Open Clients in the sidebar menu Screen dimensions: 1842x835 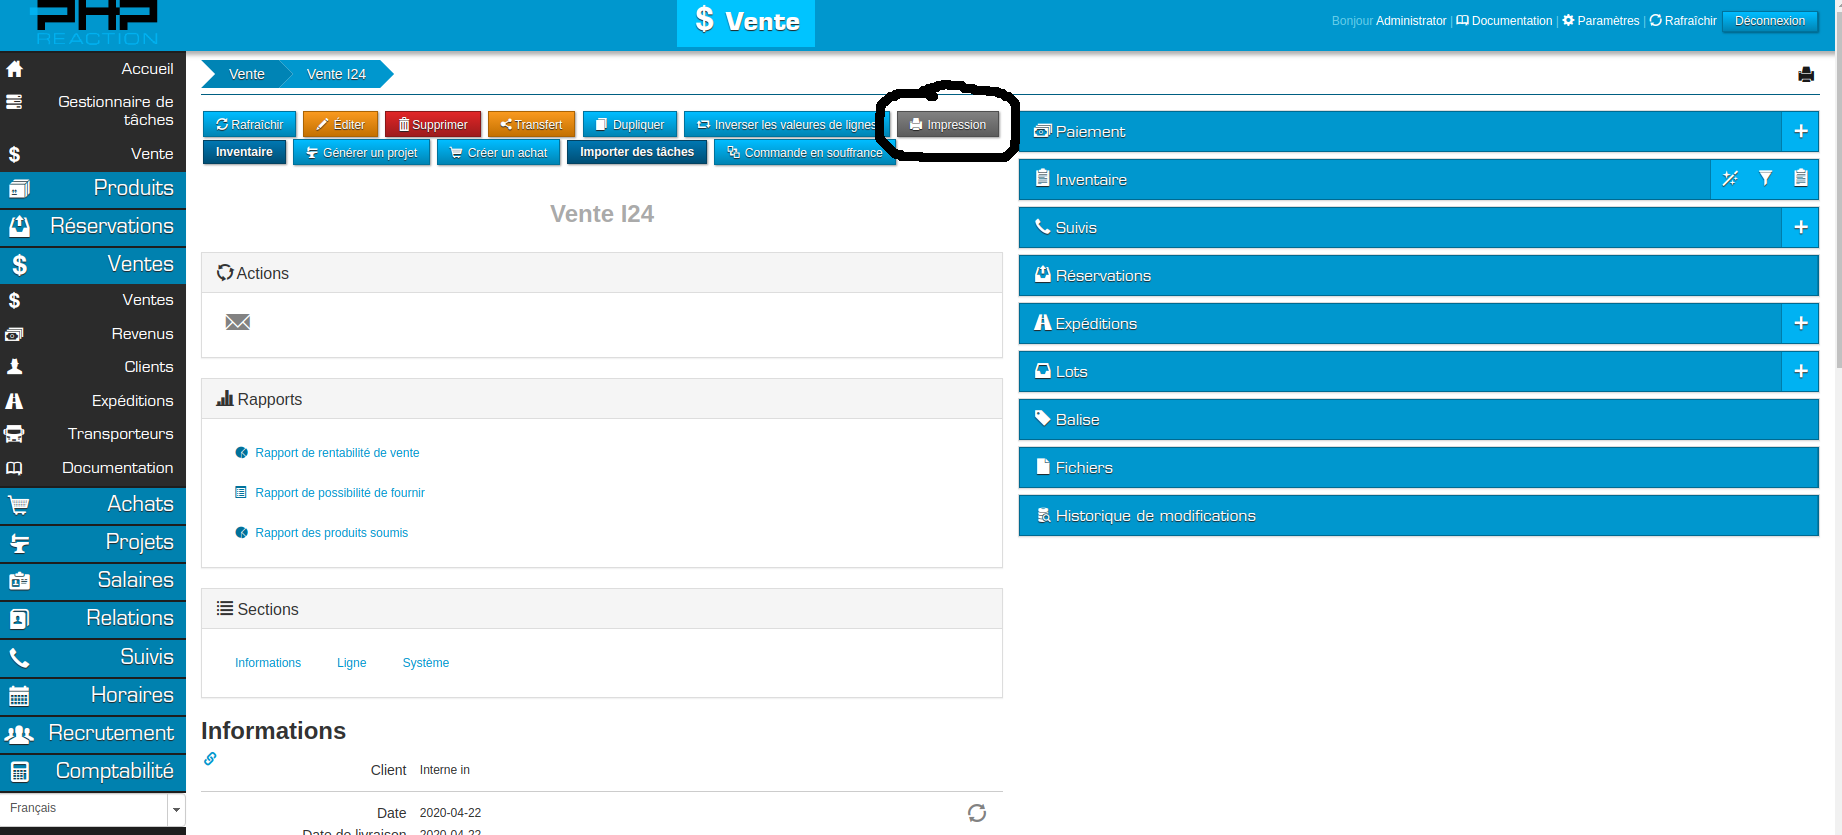(x=148, y=367)
